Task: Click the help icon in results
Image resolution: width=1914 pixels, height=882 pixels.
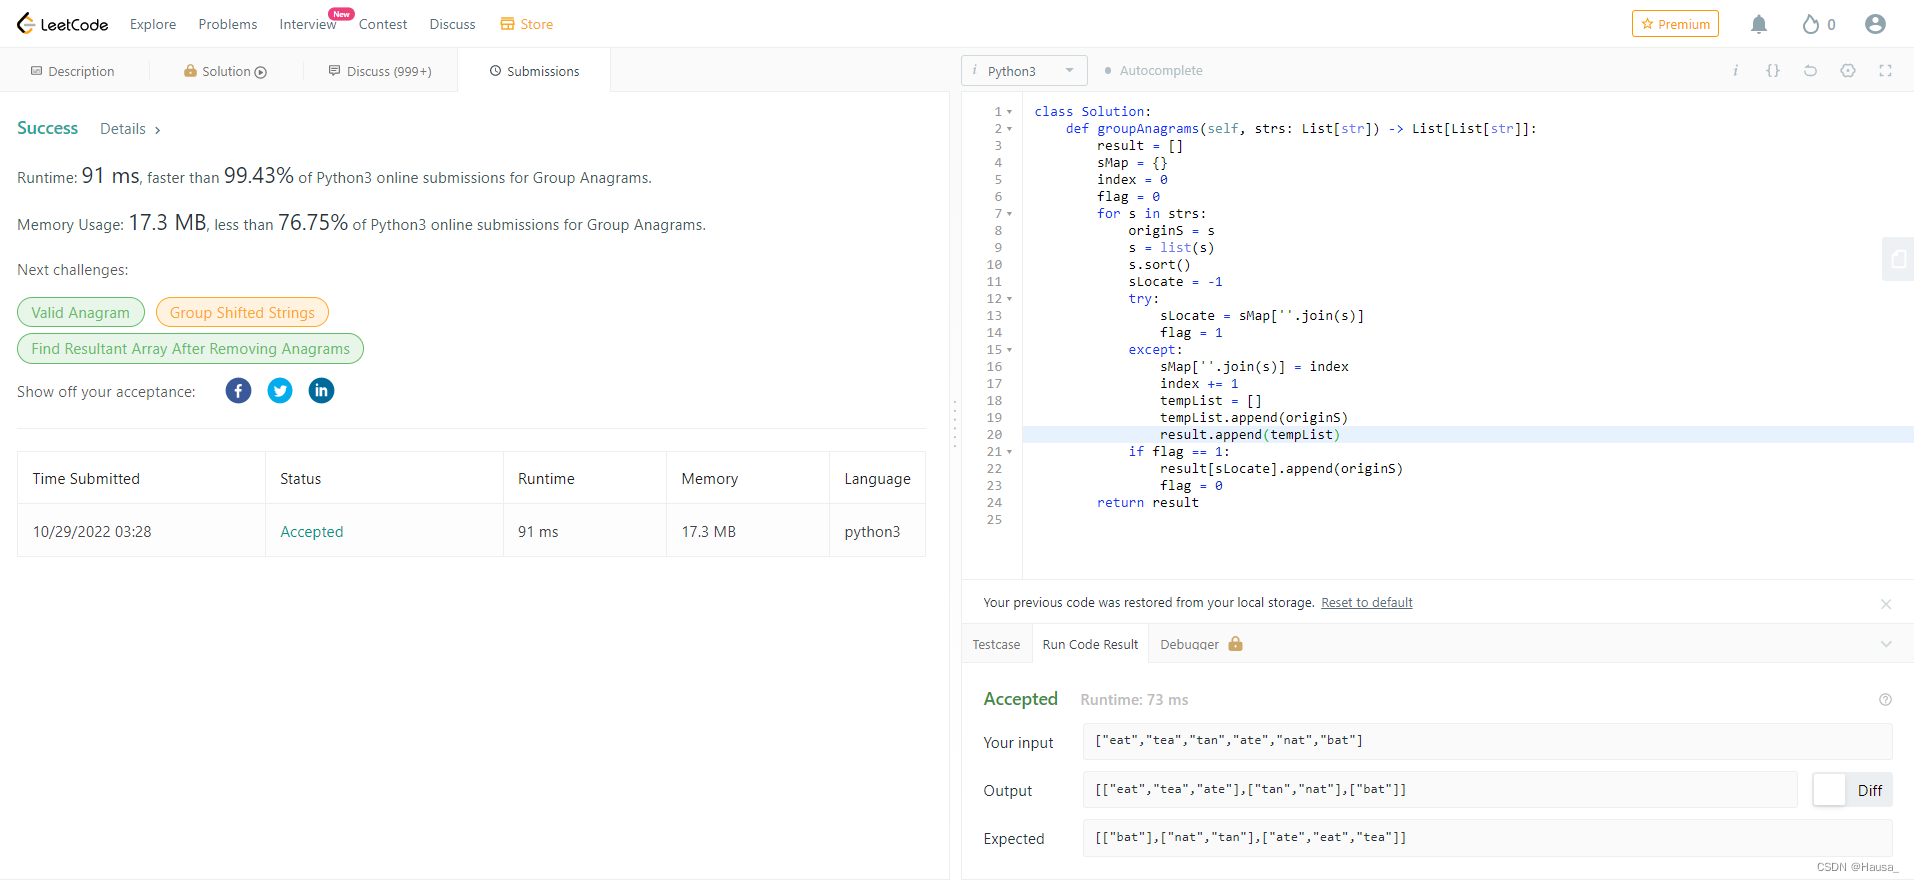Action: click(x=1885, y=700)
